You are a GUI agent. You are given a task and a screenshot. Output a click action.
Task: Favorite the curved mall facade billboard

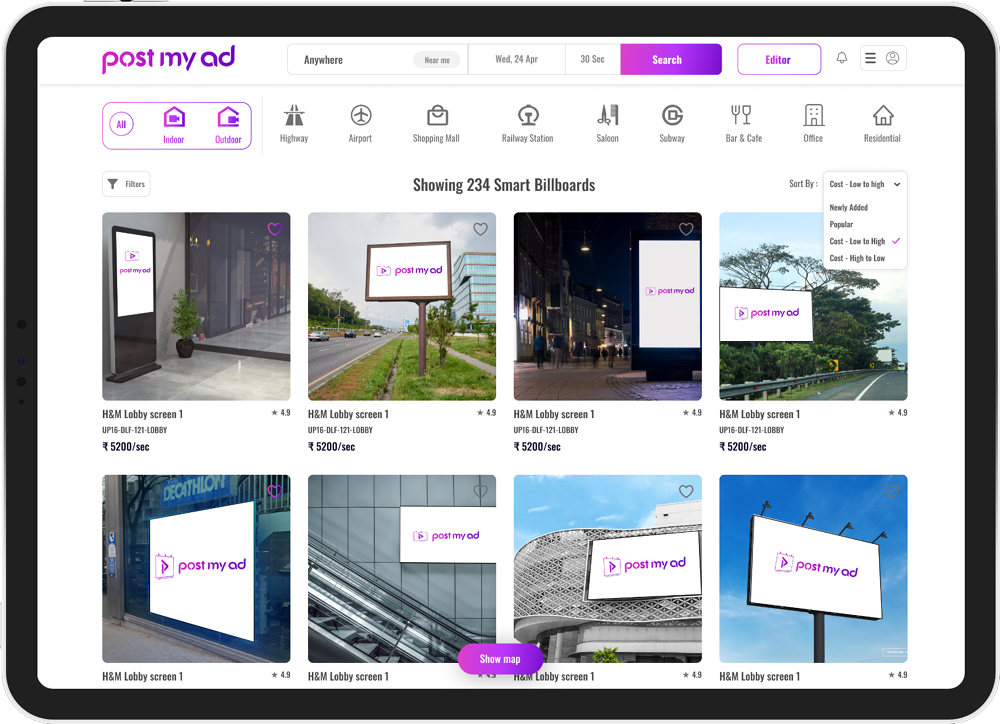pos(686,491)
